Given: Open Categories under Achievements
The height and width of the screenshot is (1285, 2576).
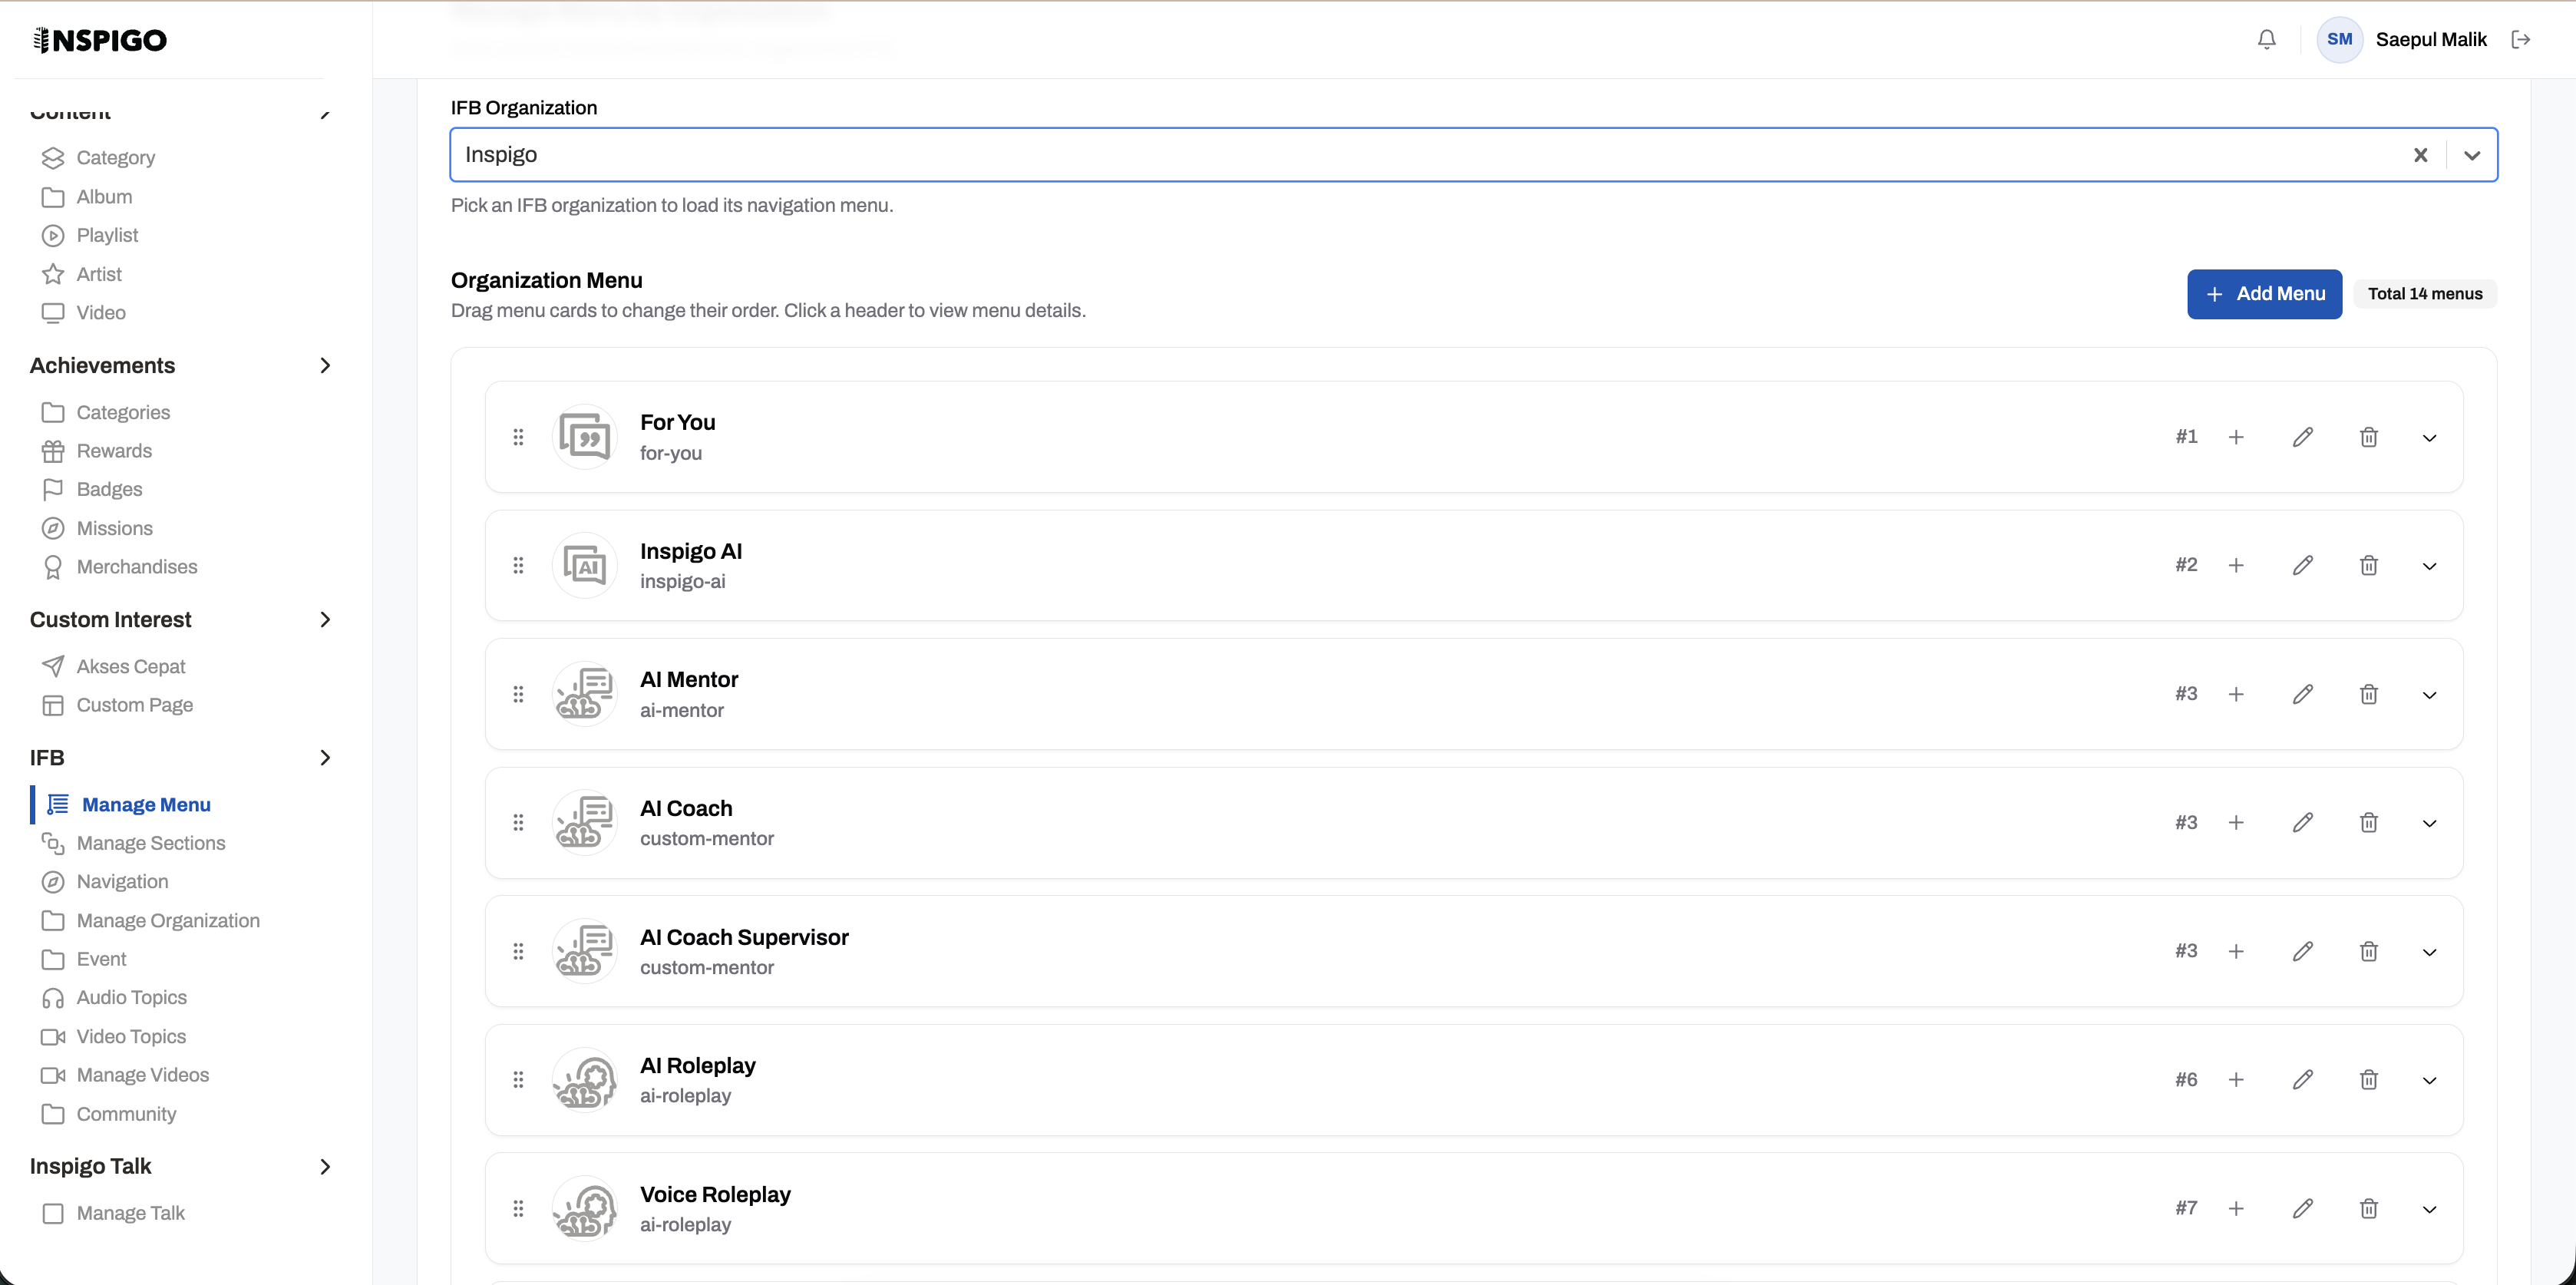Looking at the screenshot, I should pyautogui.click(x=105, y=413).
